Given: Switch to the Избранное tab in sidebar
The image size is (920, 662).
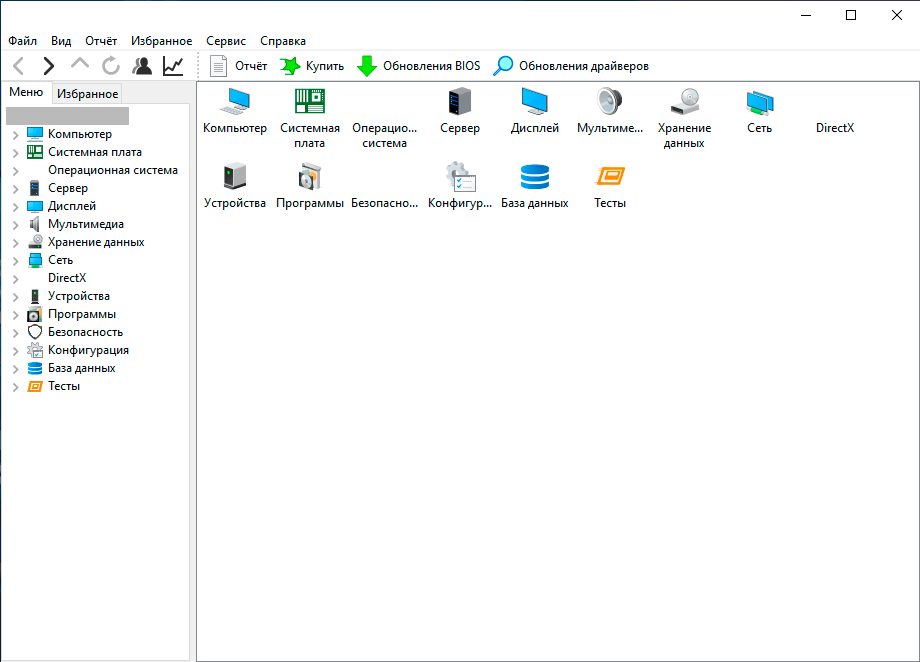Looking at the screenshot, I should [88, 94].
